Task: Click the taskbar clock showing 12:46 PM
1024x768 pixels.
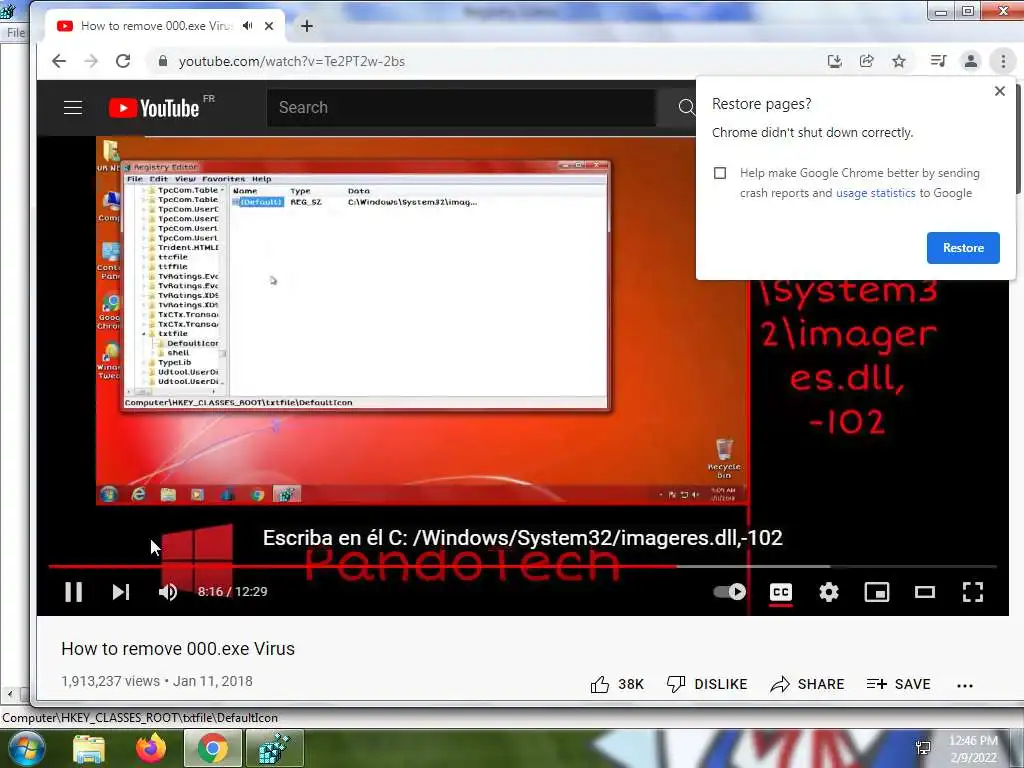Action: point(973,748)
